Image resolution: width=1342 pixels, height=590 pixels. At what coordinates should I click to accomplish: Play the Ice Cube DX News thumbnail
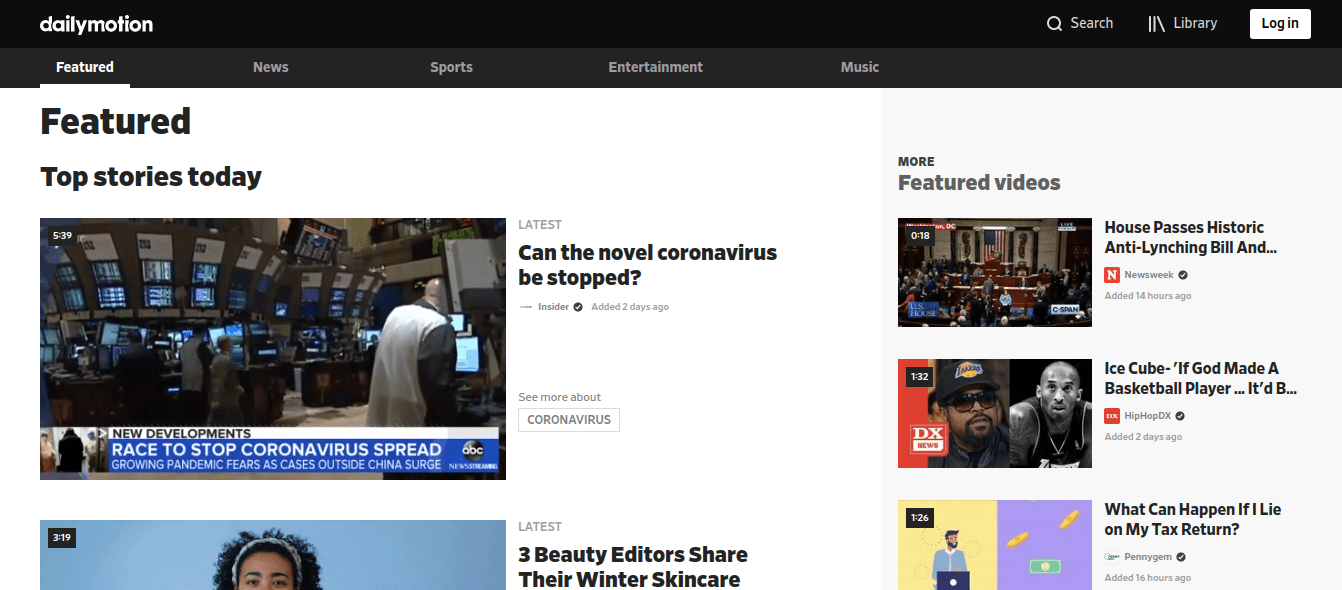(995, 413)
